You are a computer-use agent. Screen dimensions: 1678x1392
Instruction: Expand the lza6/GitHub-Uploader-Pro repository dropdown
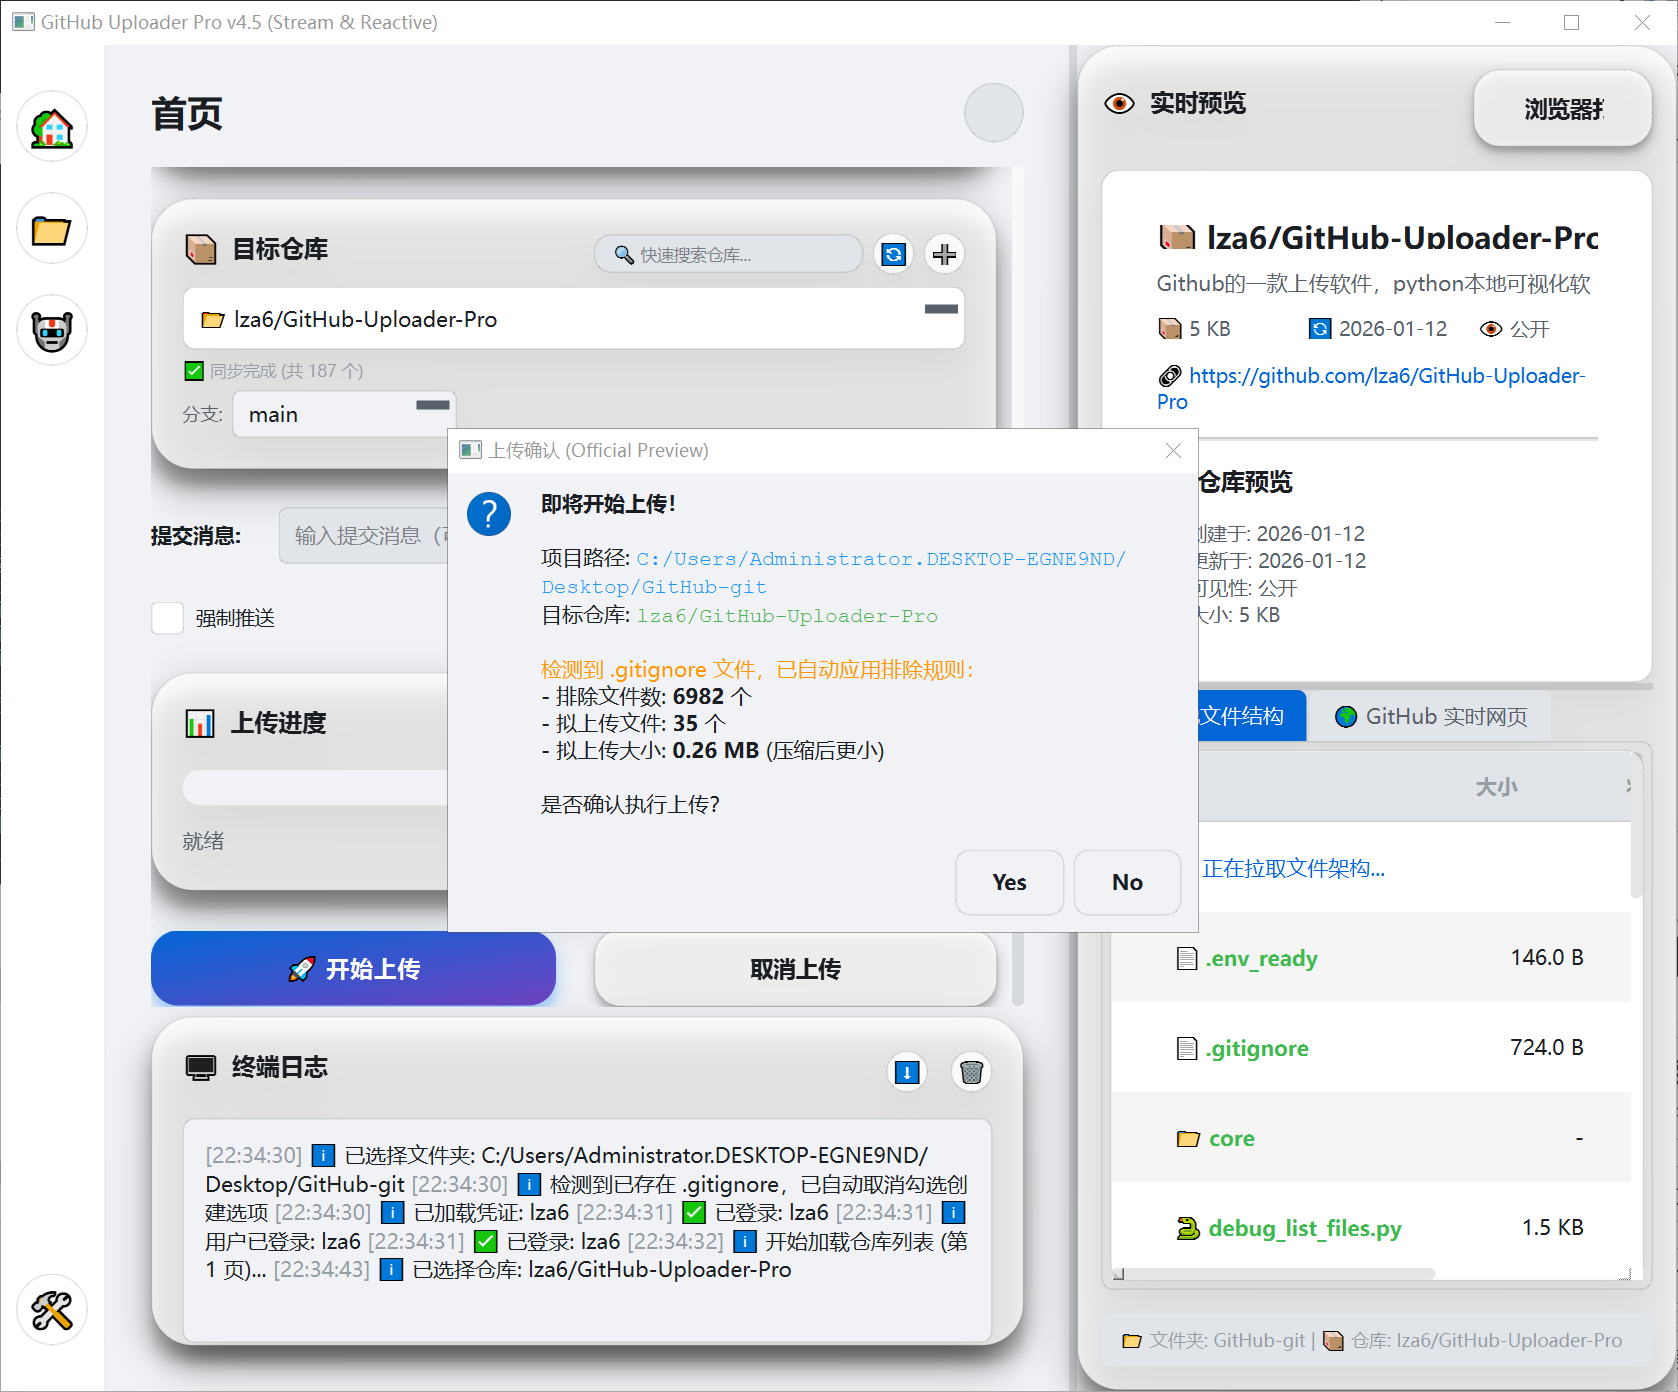pyautogui.click(x=574, y=319)
